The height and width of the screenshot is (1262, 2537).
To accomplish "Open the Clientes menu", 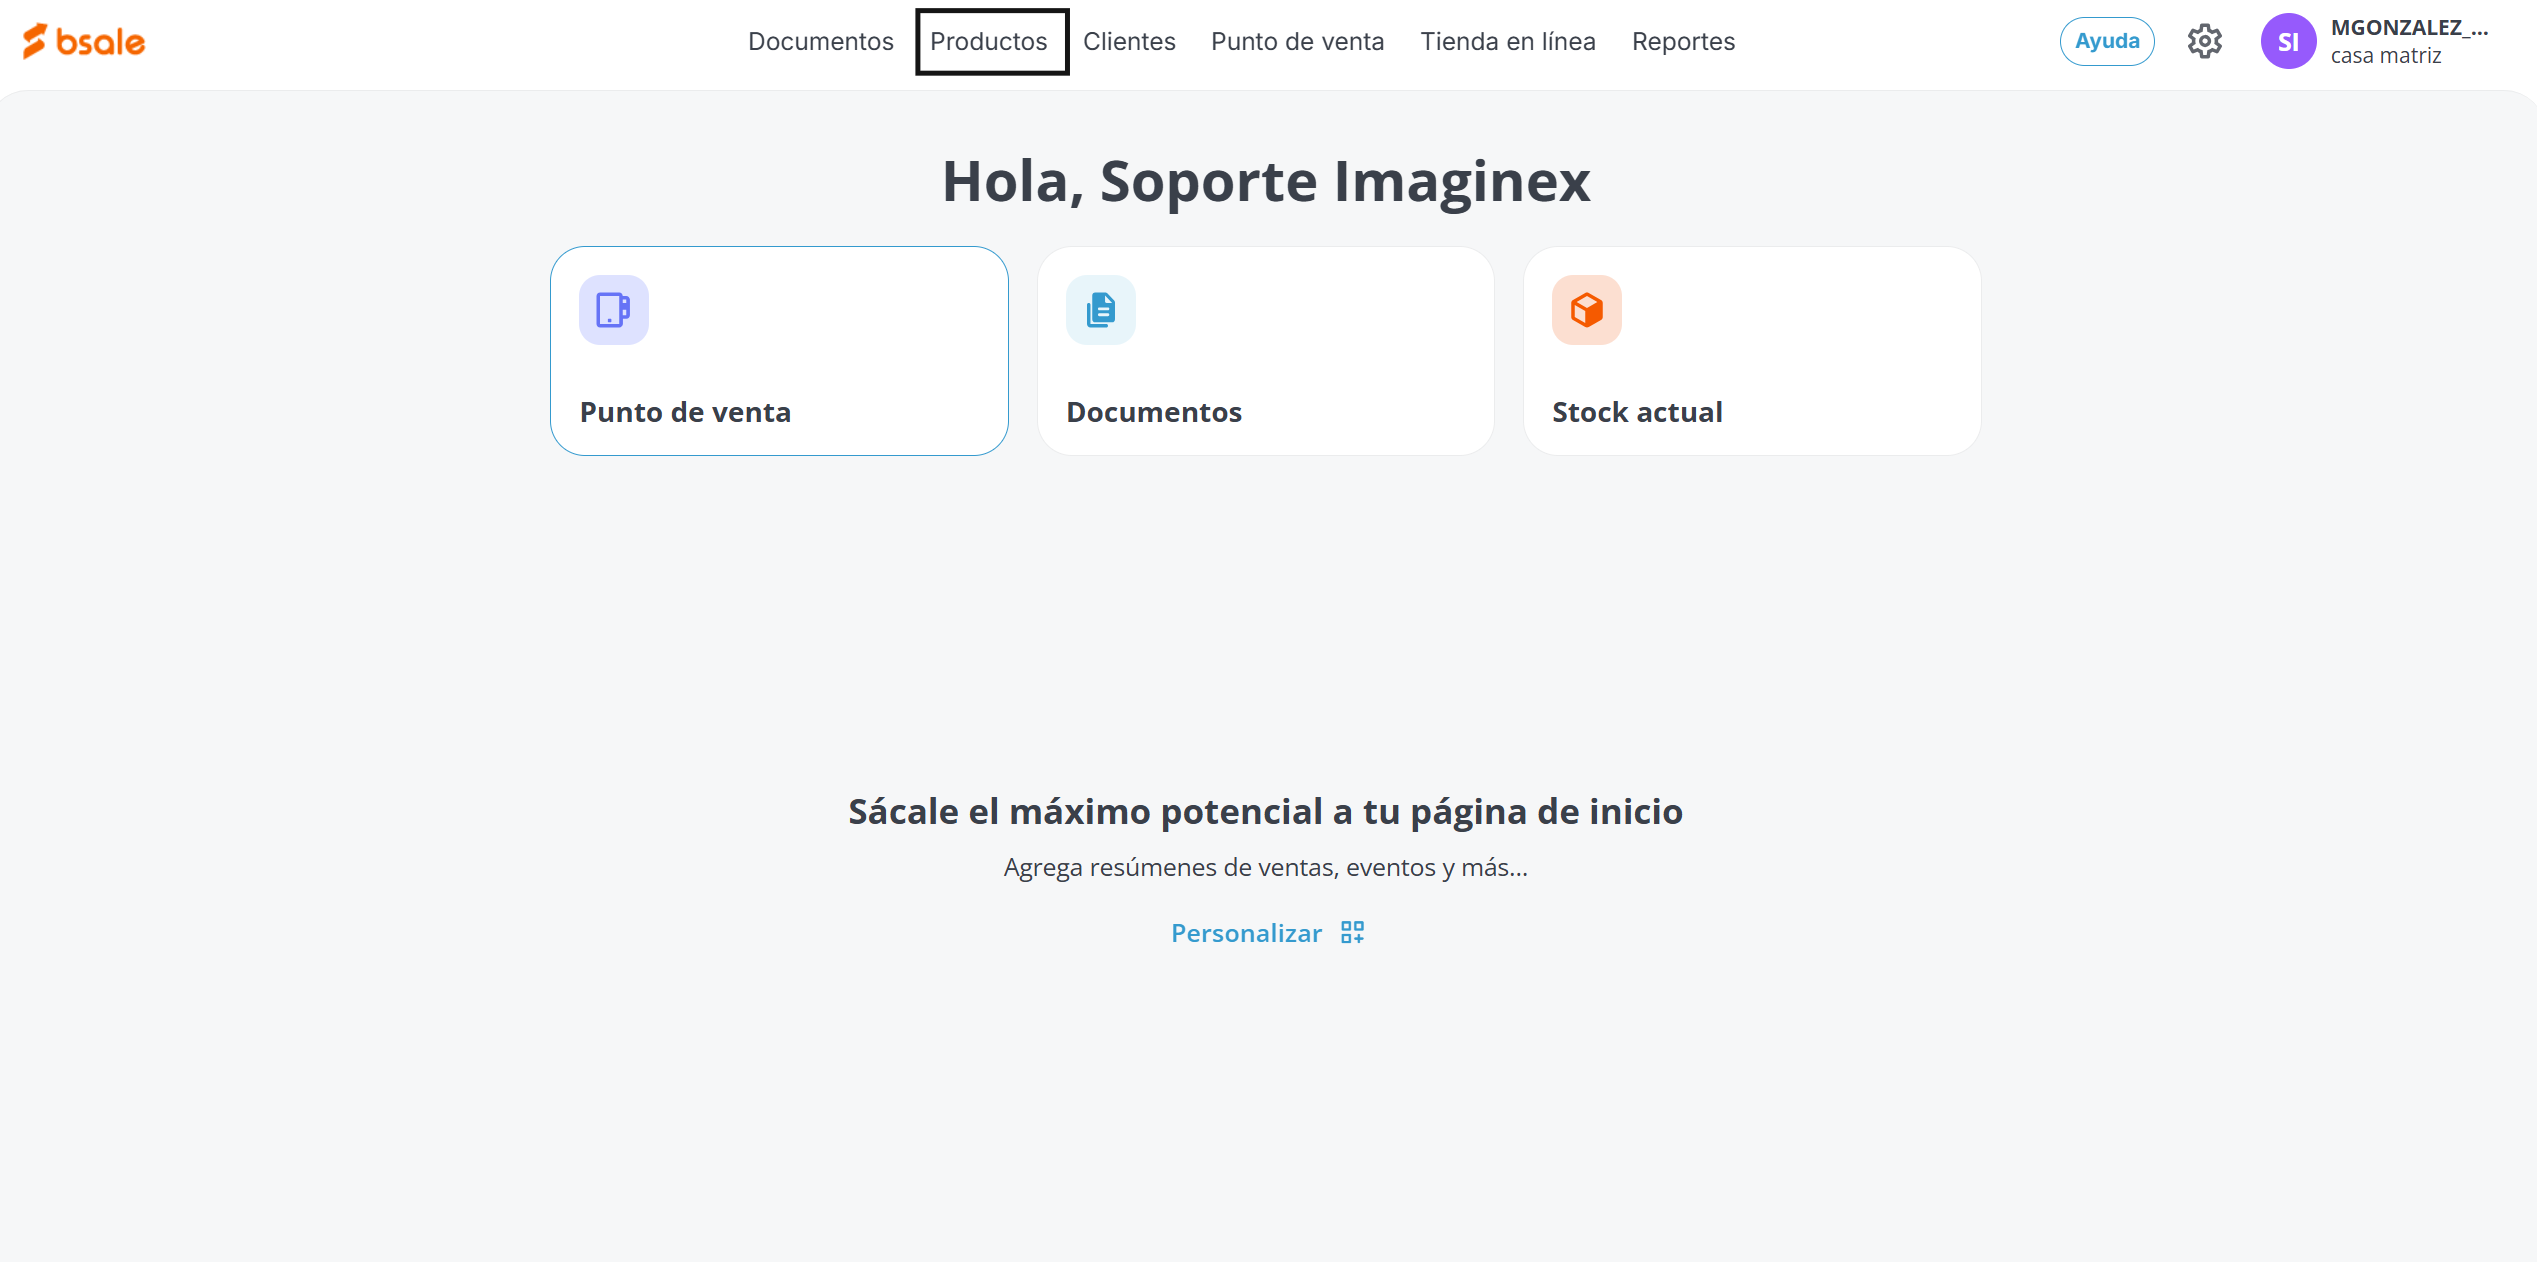I will [x=1129, y=41].
